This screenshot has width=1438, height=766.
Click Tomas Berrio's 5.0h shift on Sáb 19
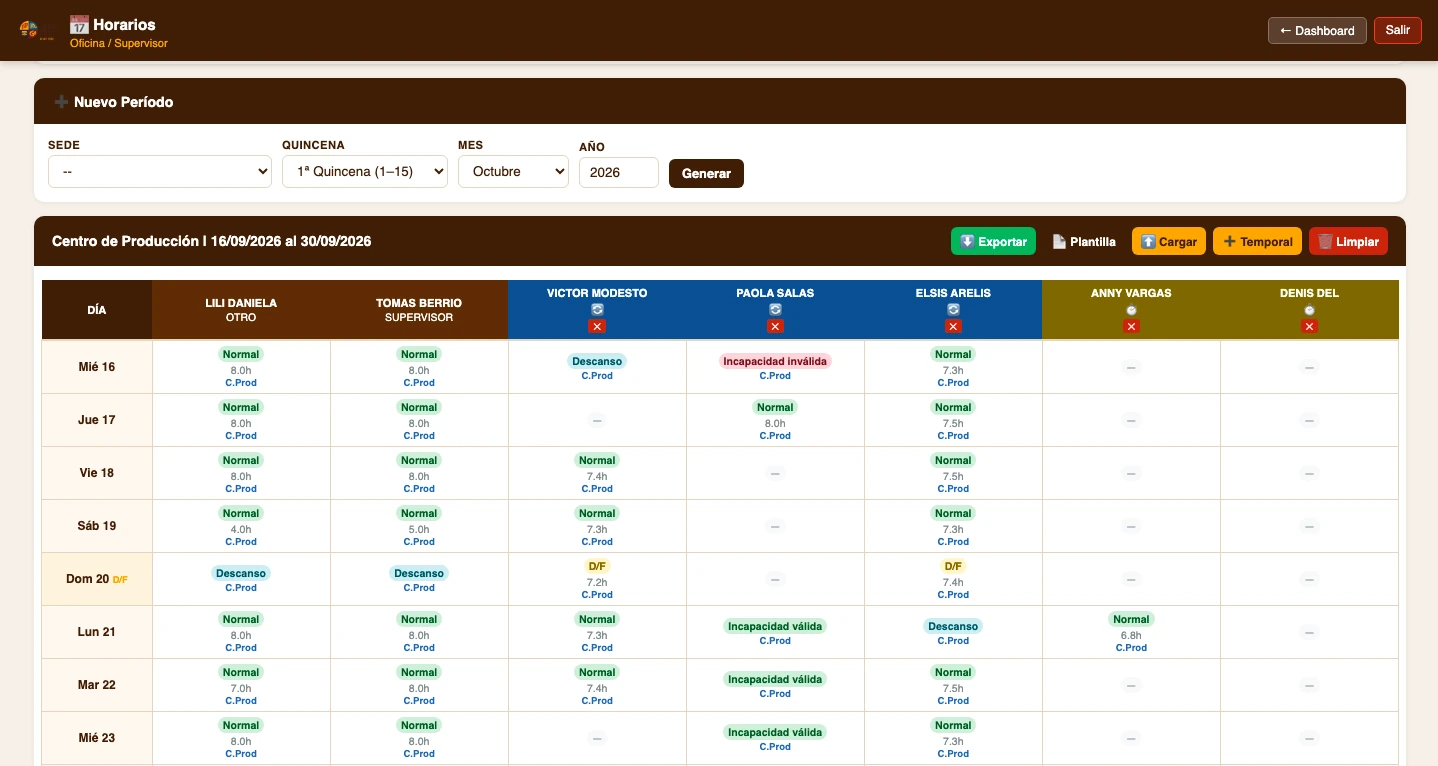(419, 526)
